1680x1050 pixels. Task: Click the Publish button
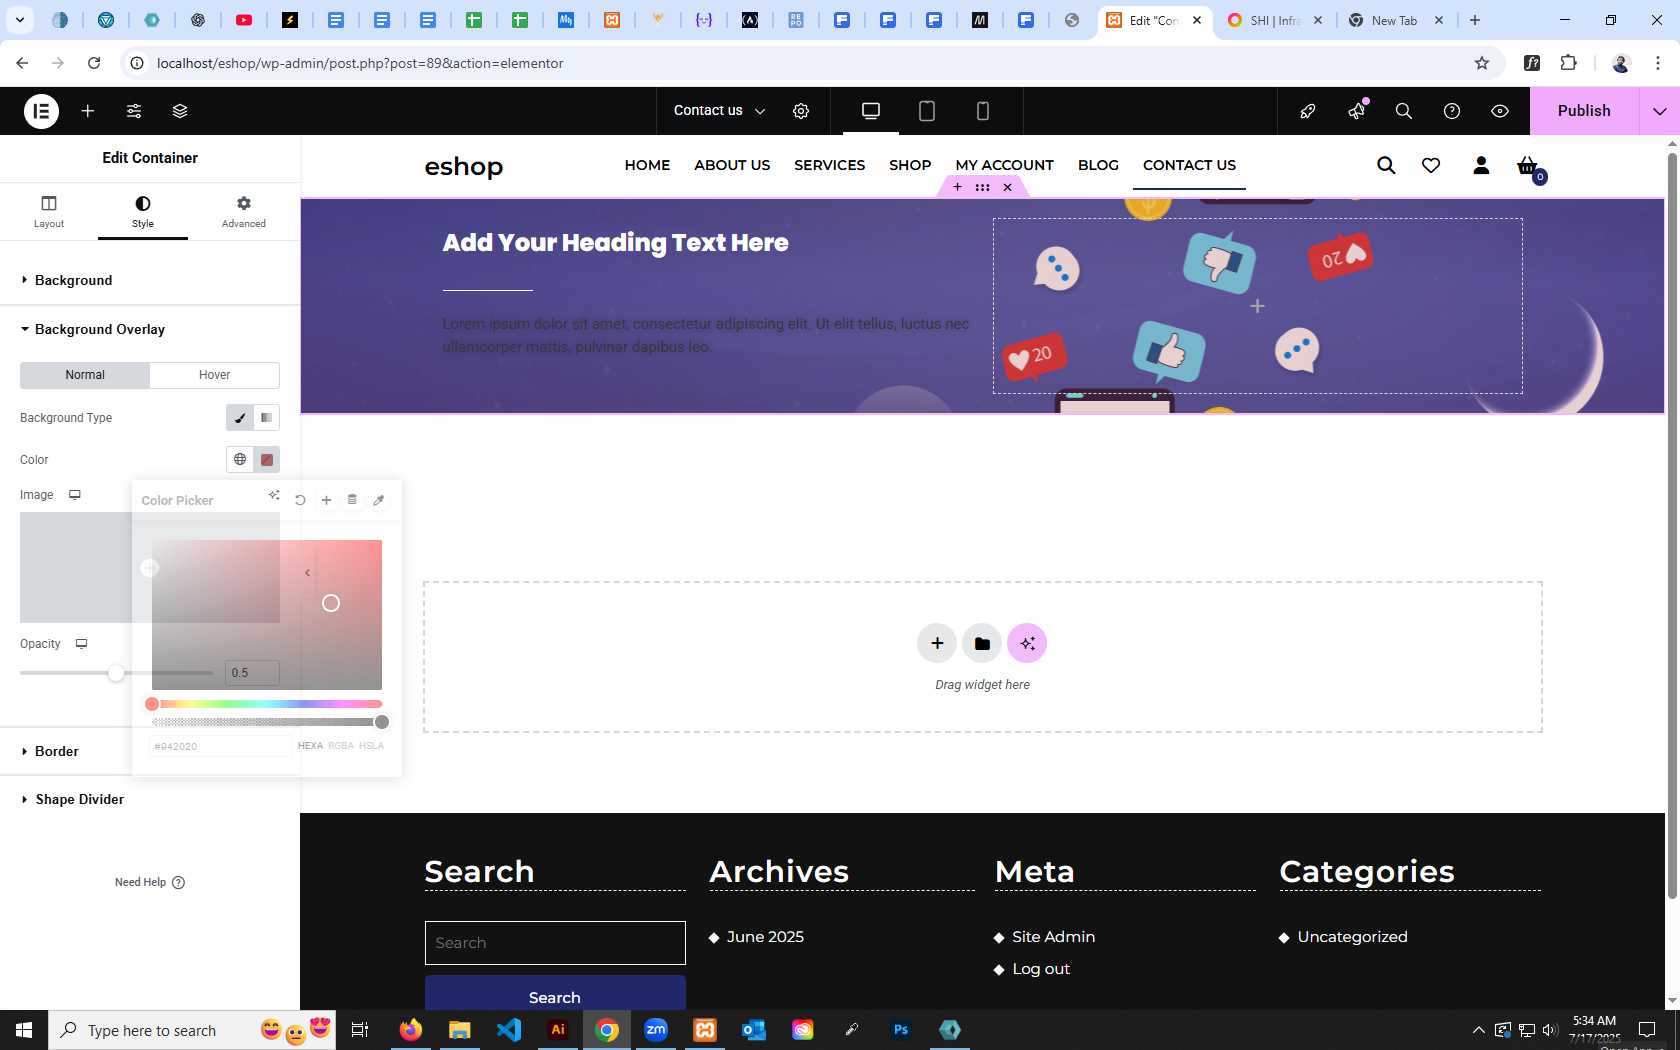pos(1584,111)
